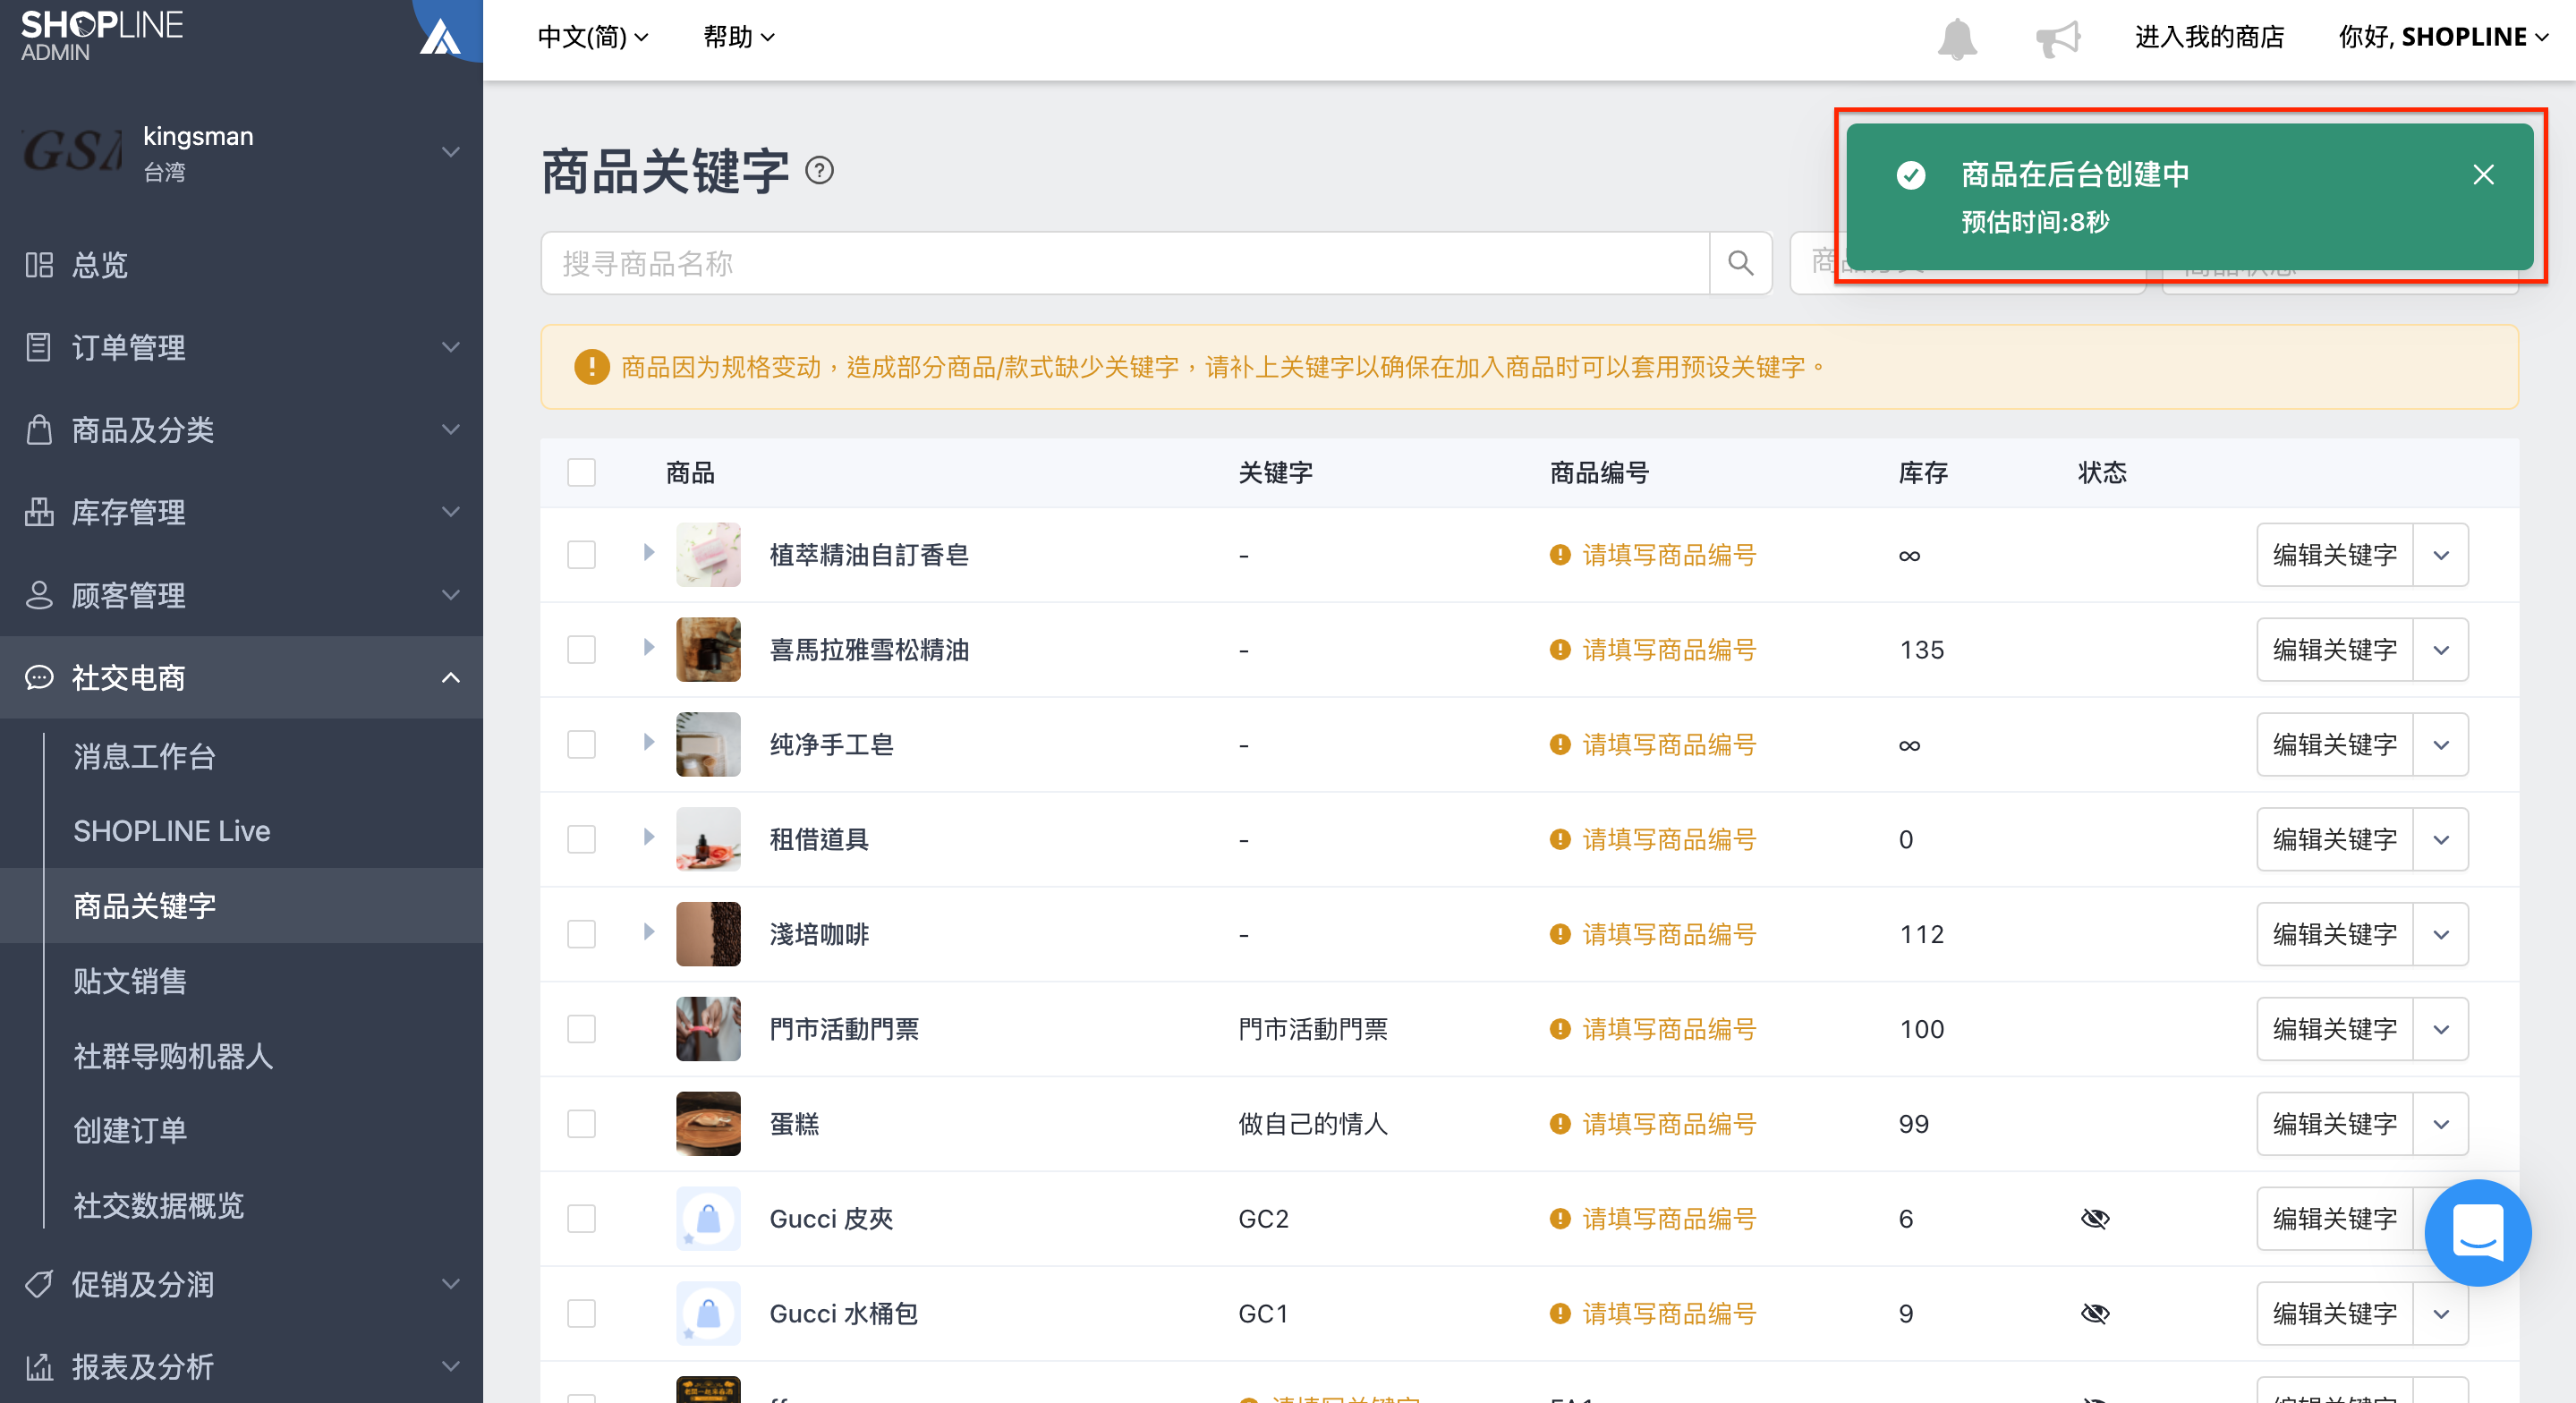This screenshot has width=2576, height=1403.
Task: Click the 总览 dashboard icon in sidebar
Action: coord(39,265)
